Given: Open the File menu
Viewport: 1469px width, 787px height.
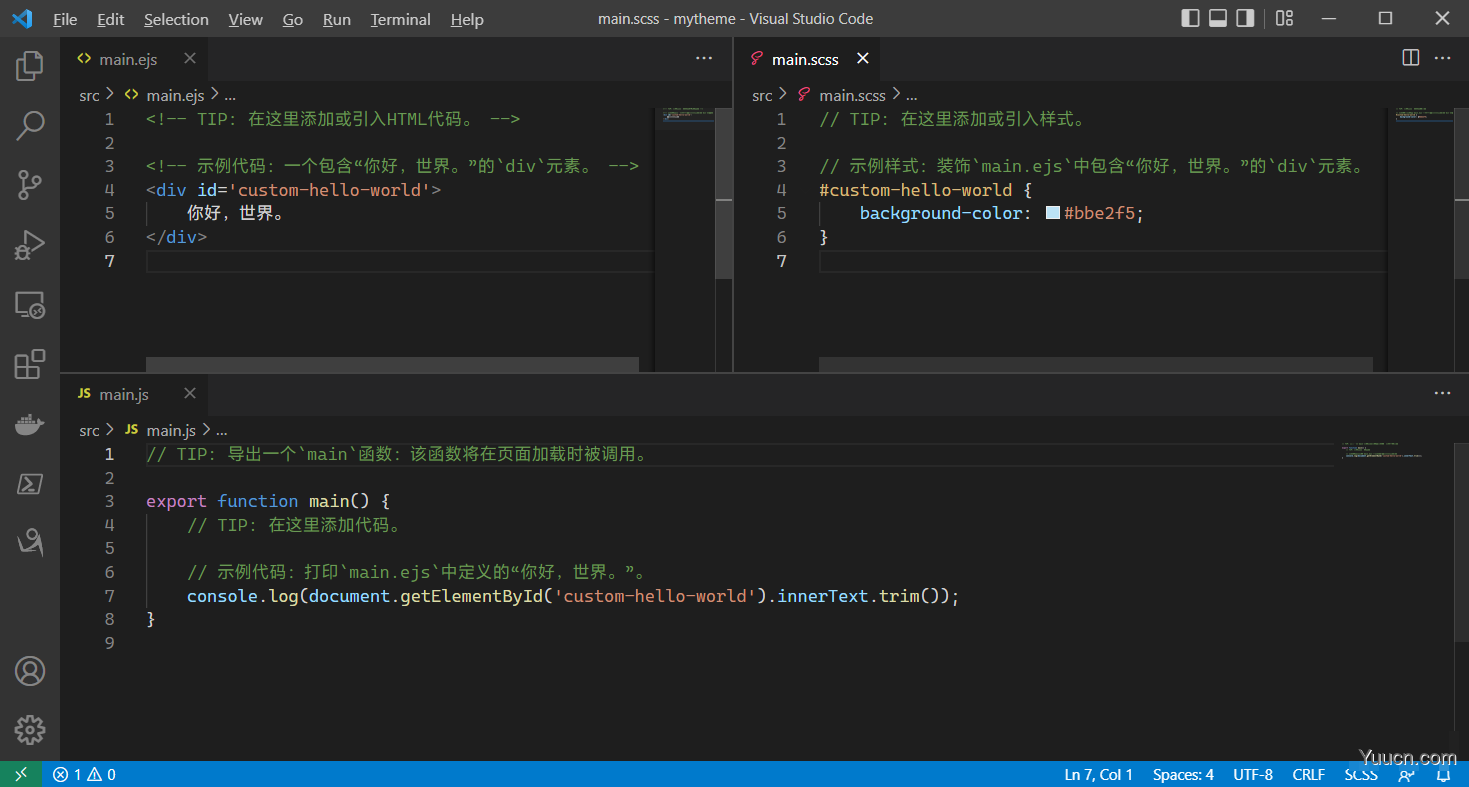Looking at the screenshot, I should (65, 19).
